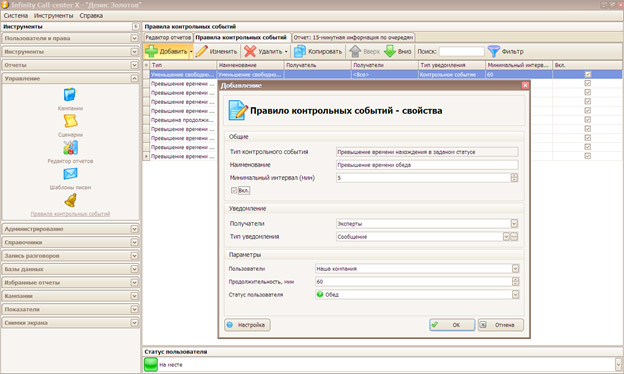Click the red X Удалить icon
This screenshot has width=624, height=374.
250,51
